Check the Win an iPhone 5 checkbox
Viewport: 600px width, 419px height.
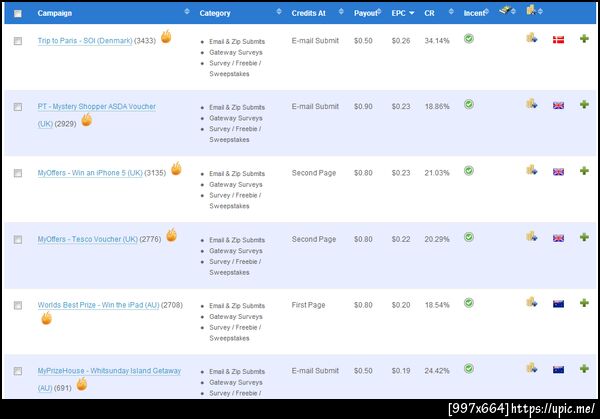click(18, 173)
